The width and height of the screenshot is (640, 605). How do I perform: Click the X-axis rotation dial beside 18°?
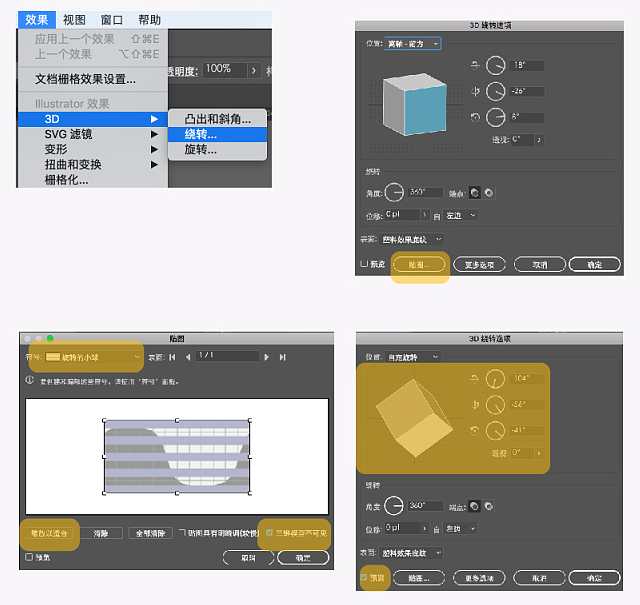[497, 66]
